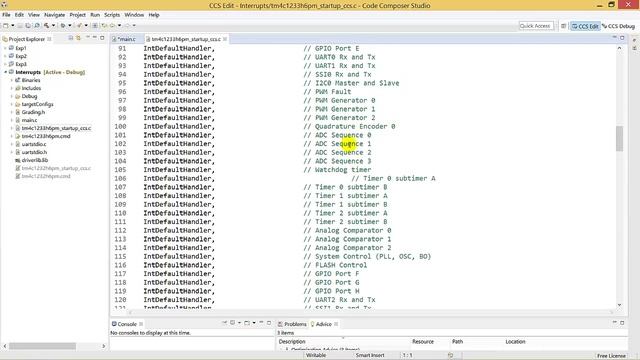Open the Scripts menu
The height and width of the screenshot is (360, 640).
[112, 15]
